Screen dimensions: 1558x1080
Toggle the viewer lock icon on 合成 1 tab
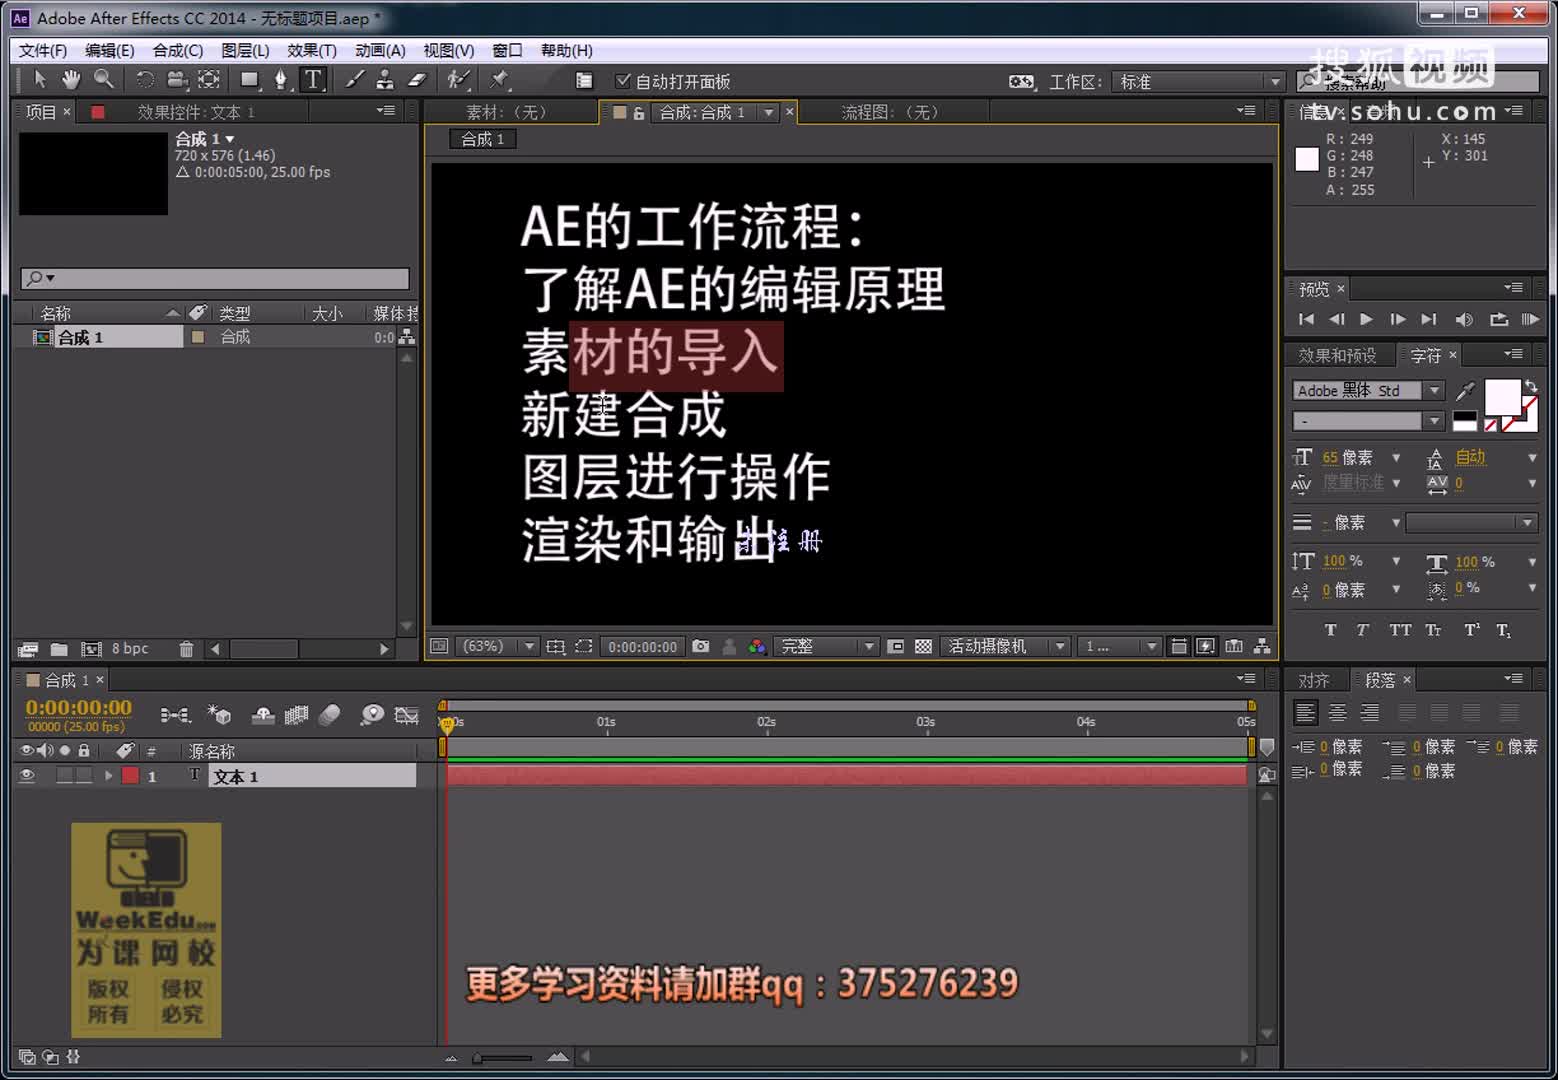coord(638,113)
